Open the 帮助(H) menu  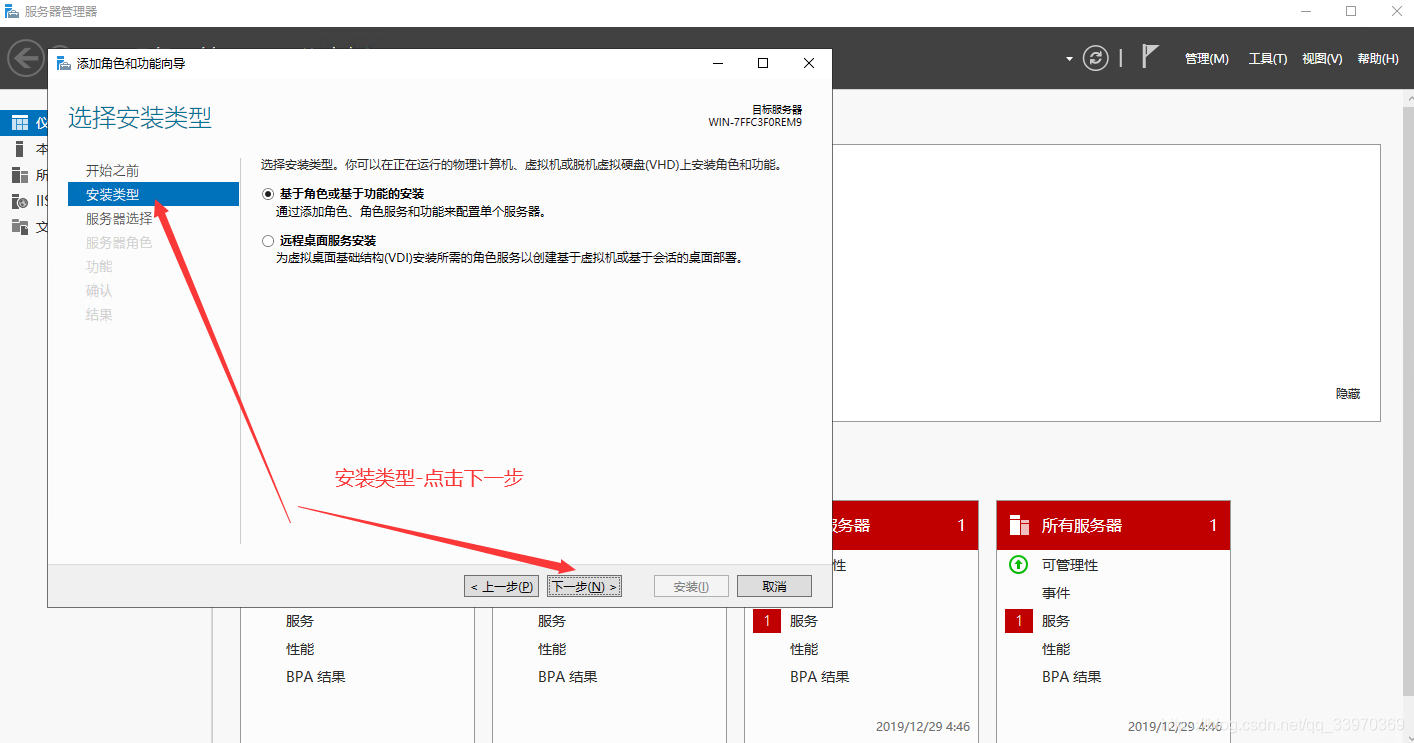(1377, 59)
